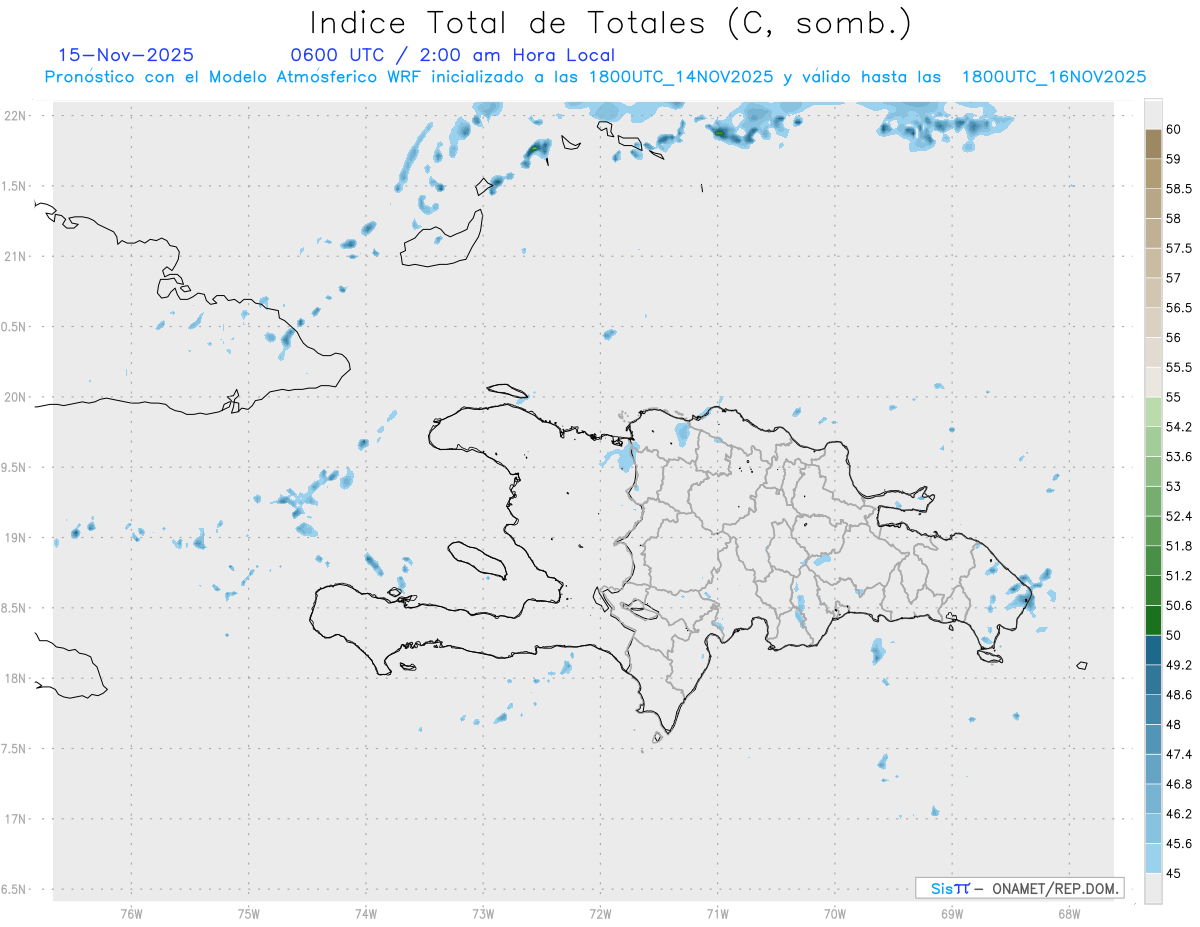
Task: Click the '59' colorbar value
Action: [x=1173, y=159]
